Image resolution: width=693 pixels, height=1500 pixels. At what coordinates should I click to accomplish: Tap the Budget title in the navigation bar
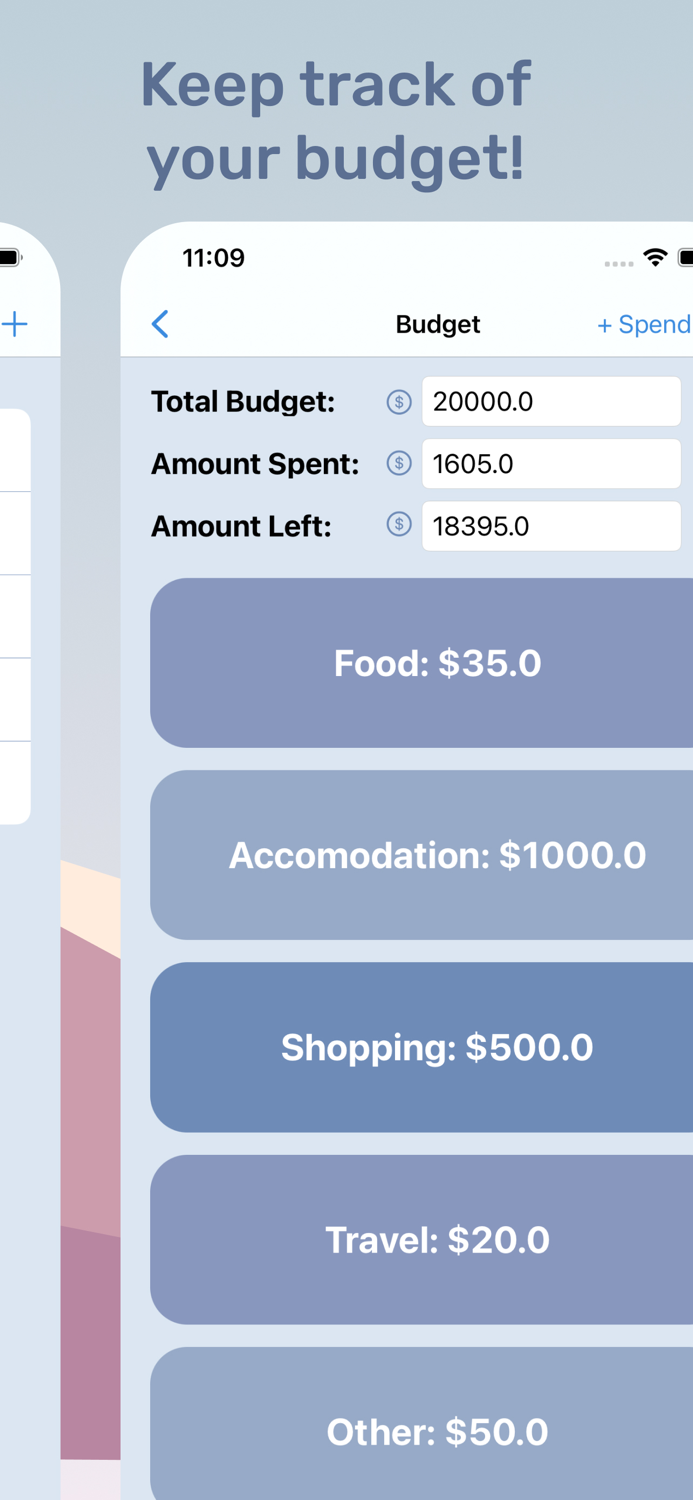pos(437,324)
